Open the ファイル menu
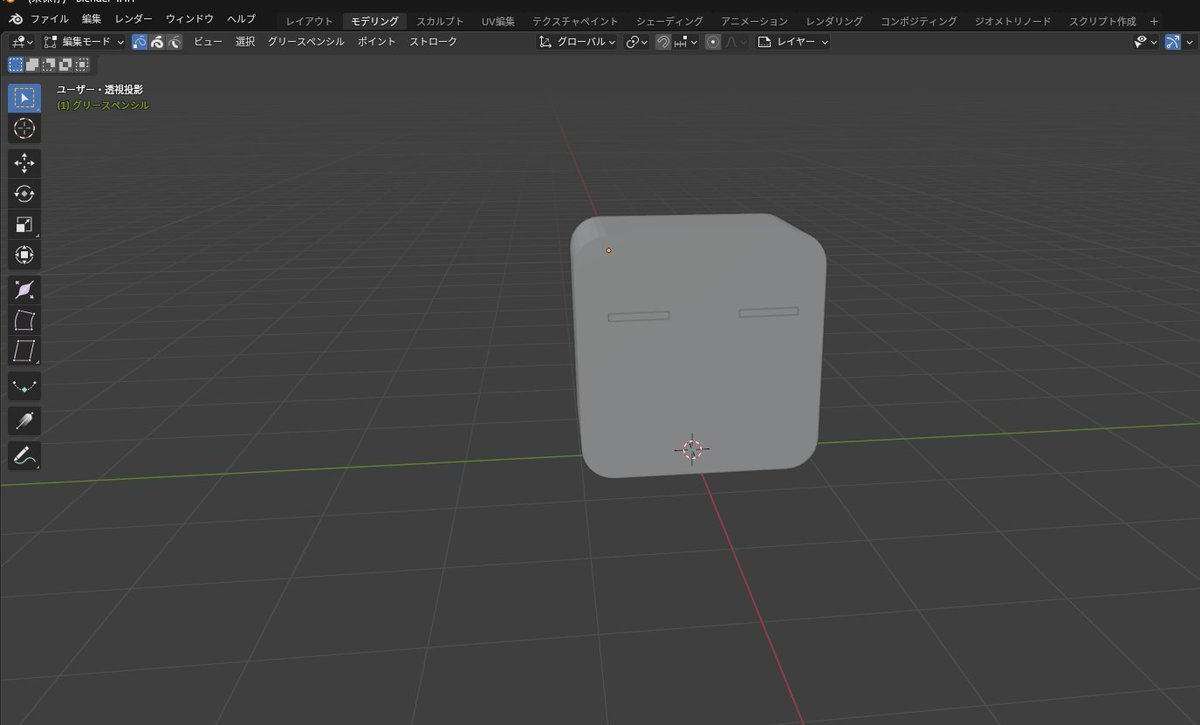The height and width of the screenshot is (725, 1200). click(x=50, y=19)
